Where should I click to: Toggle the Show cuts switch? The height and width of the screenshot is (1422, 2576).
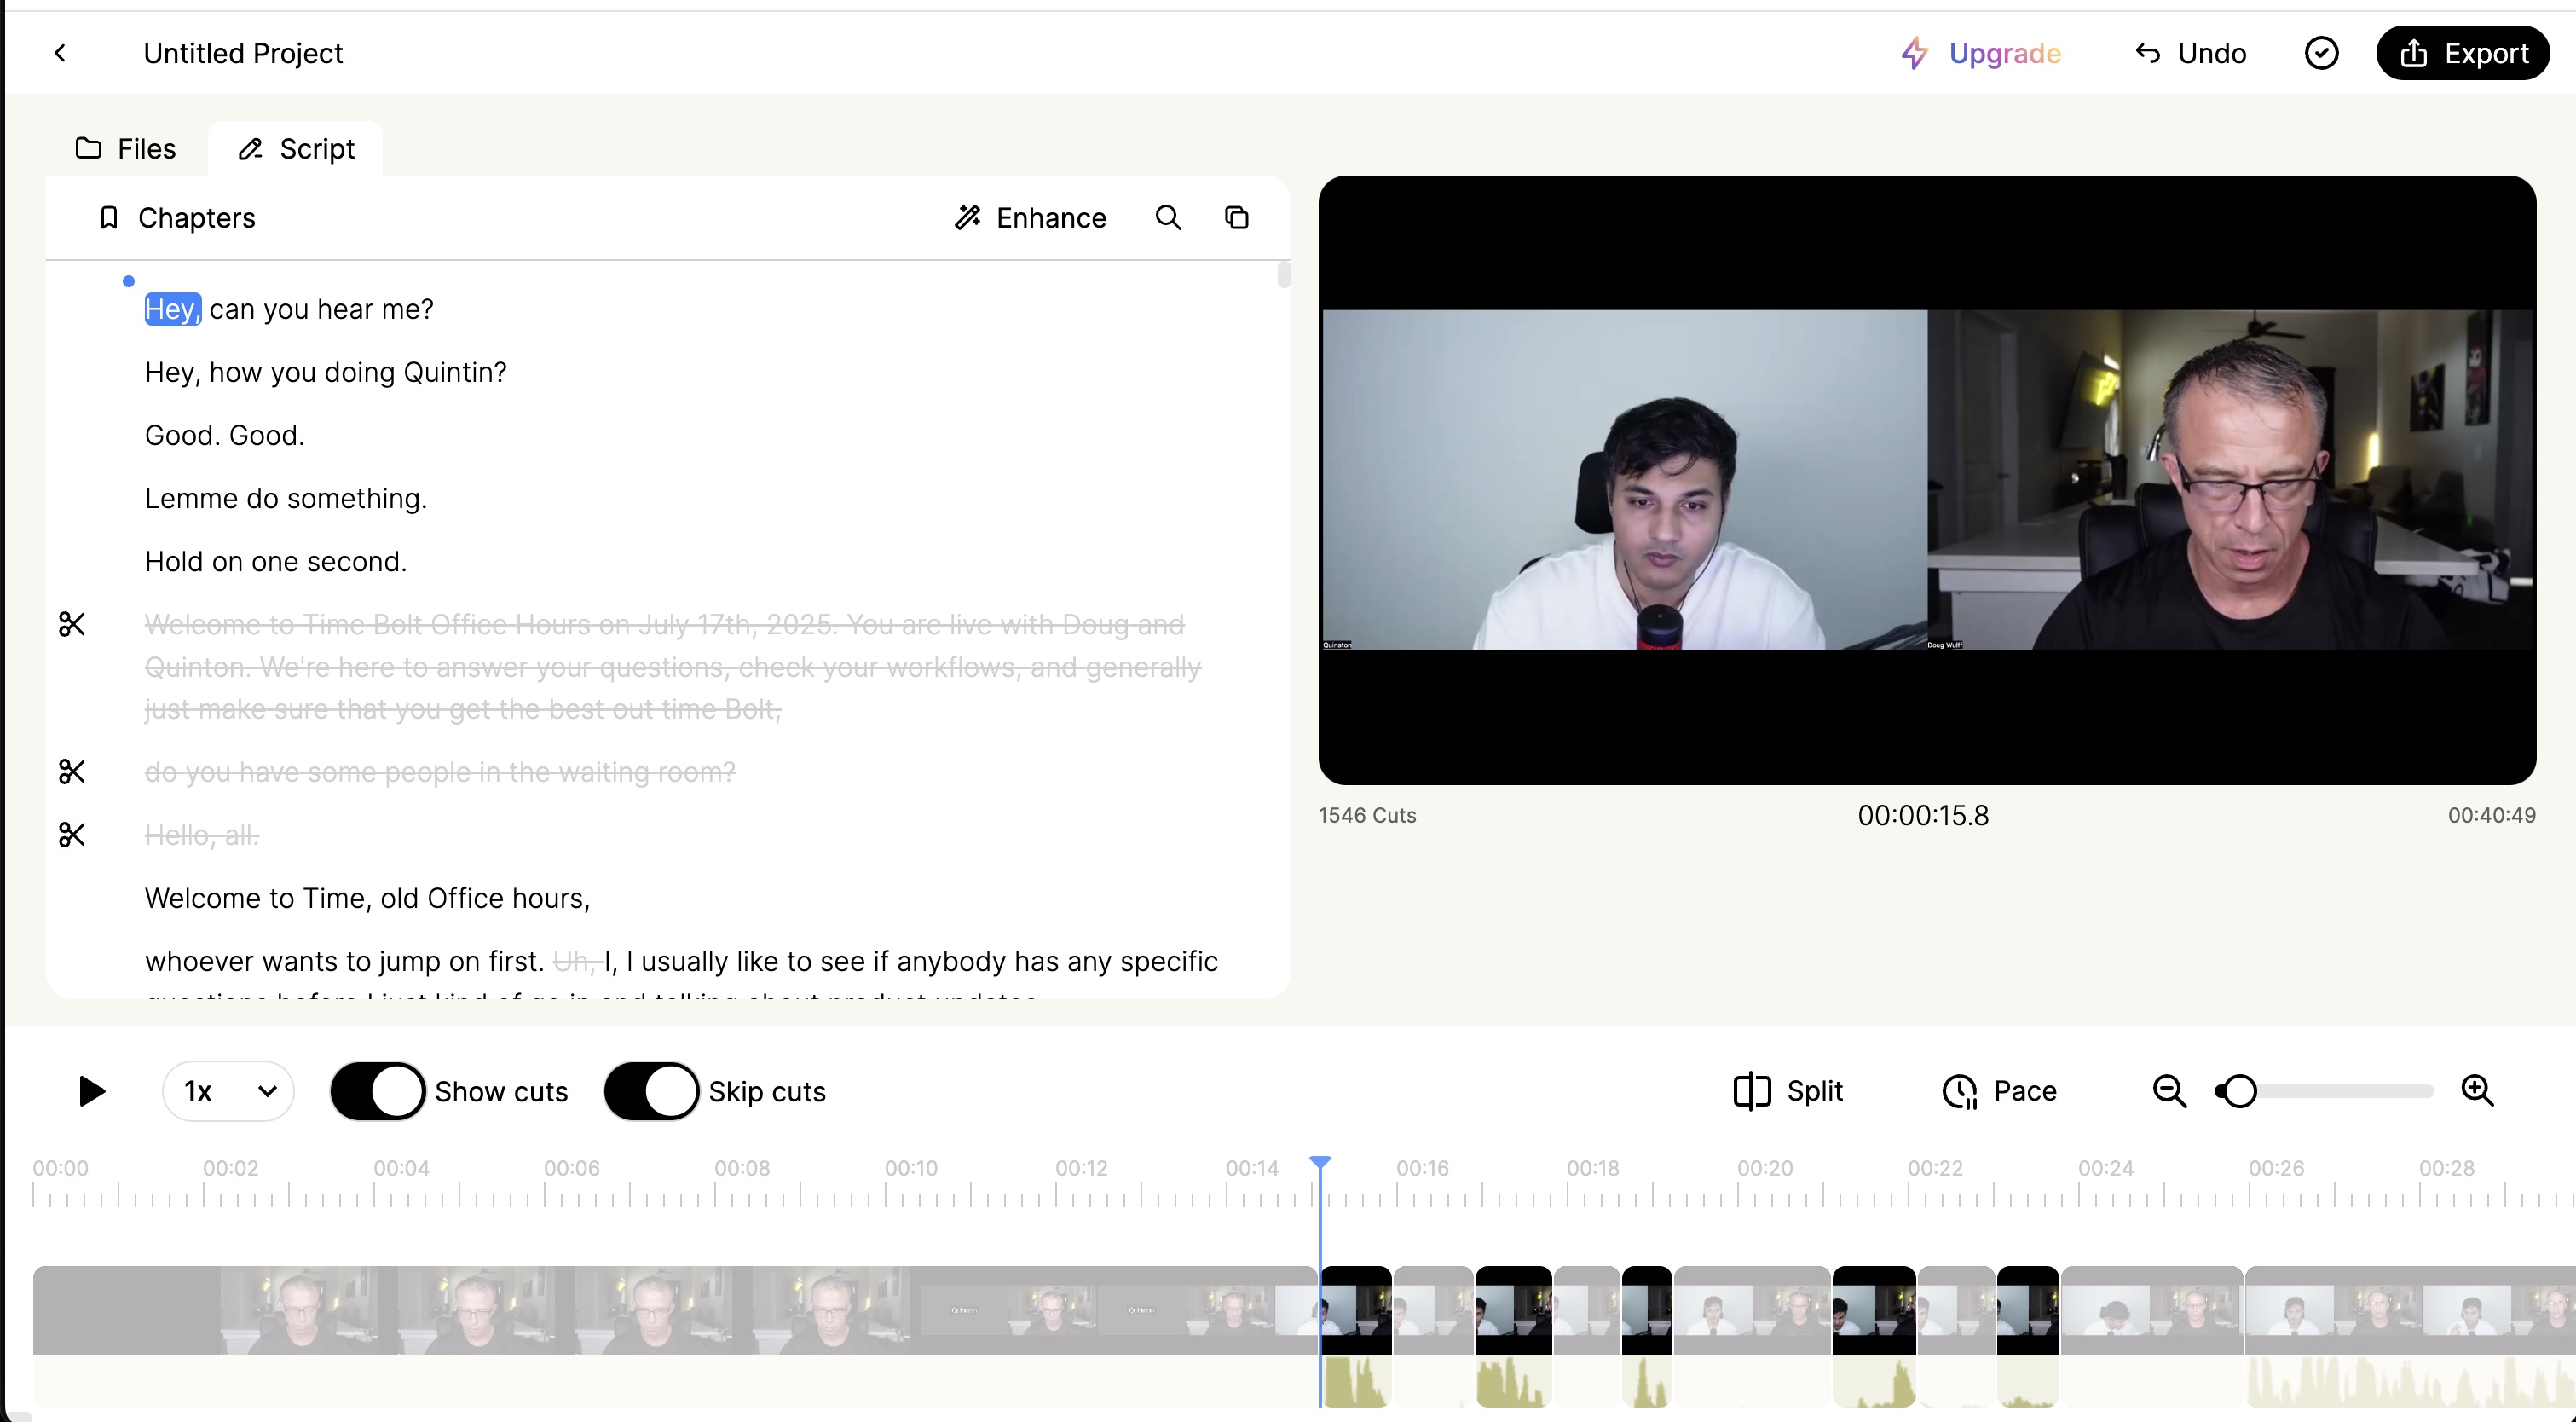coord(378,1091)
